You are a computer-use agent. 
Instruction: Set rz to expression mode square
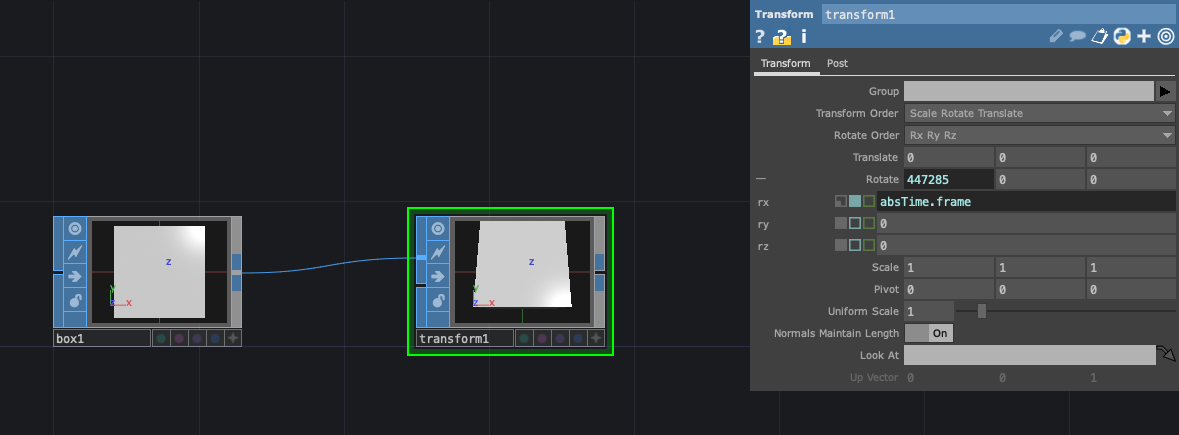pos(855,245)
